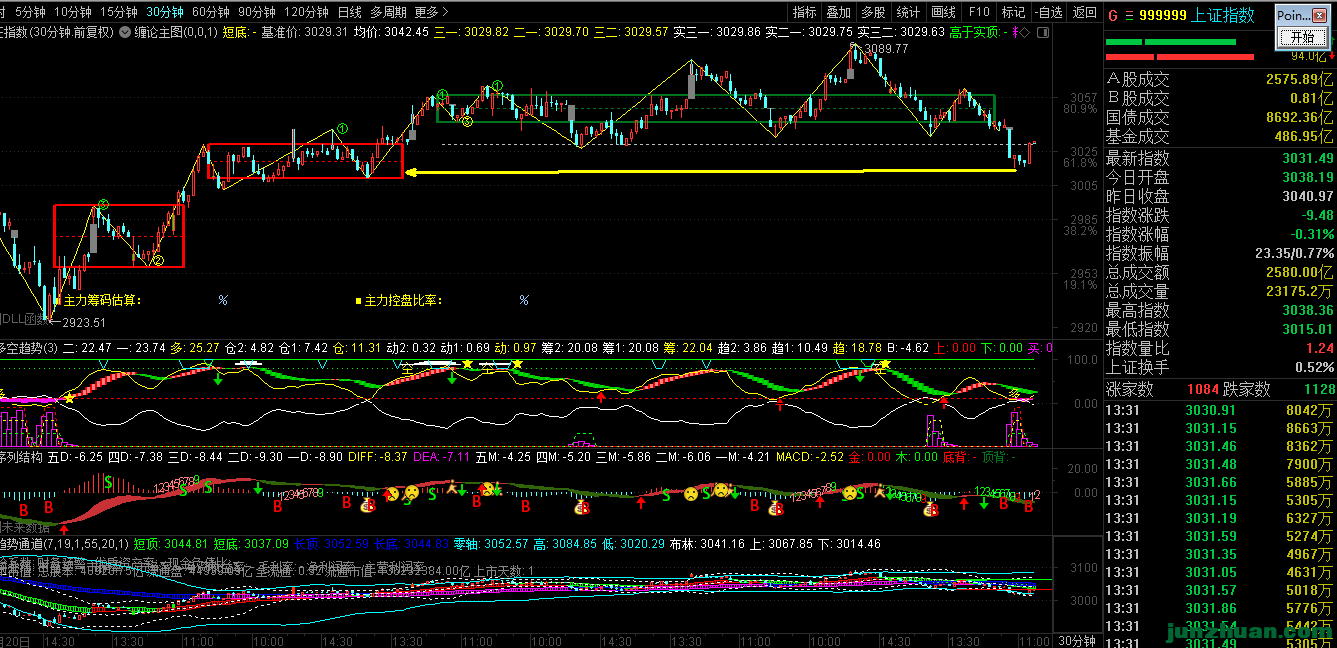
Task: Click the 总成交量 row
Action: [x=1219, y=291]
